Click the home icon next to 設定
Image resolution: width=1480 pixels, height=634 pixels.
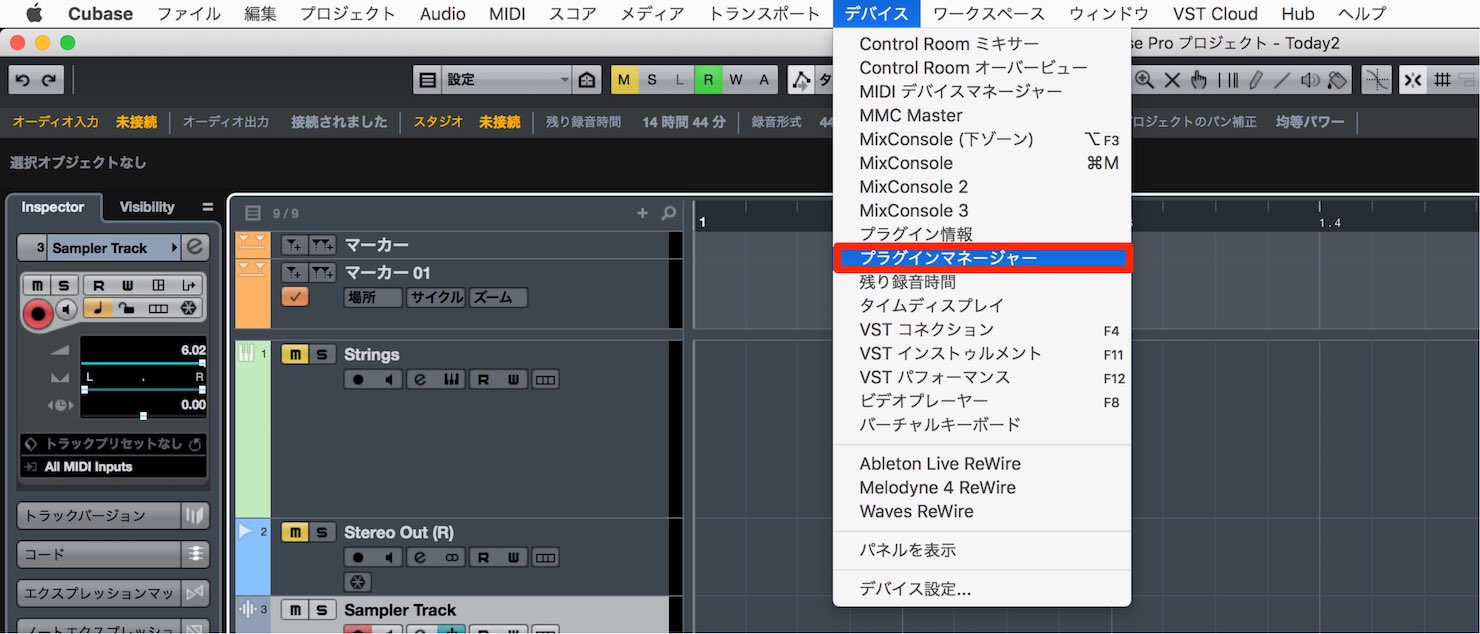point(588,80)
